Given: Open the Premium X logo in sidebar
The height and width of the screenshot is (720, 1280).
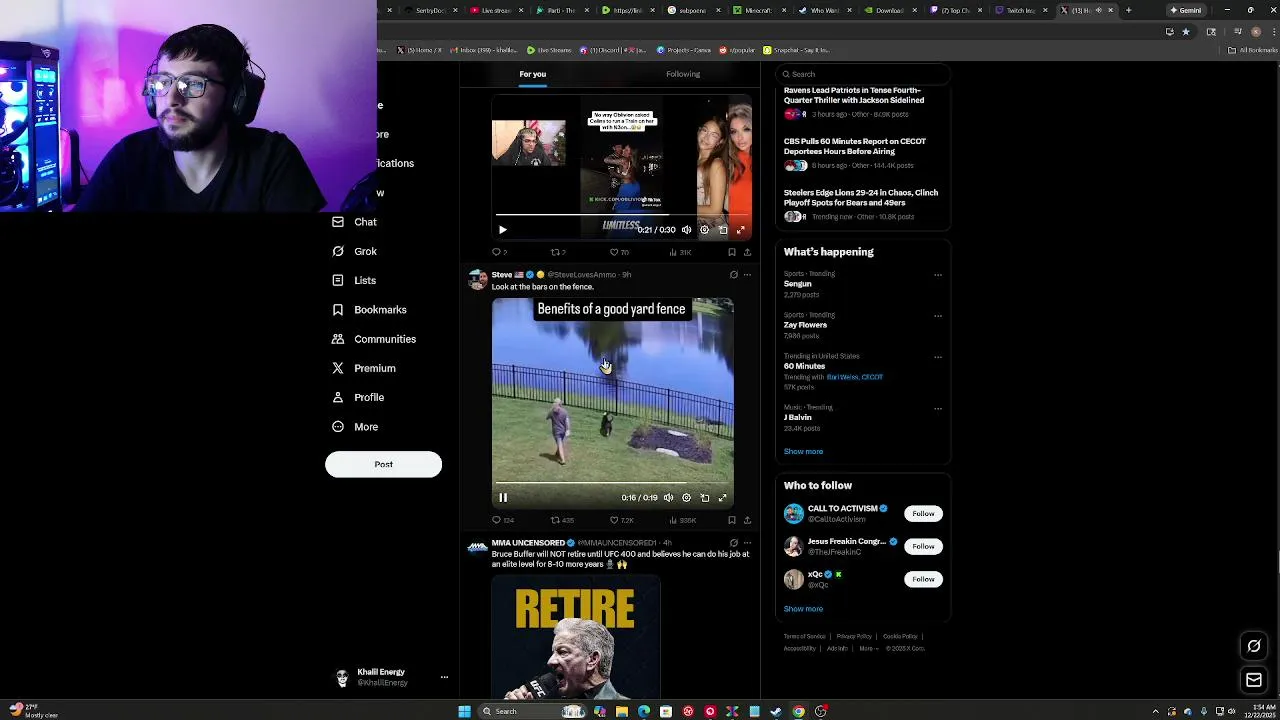Looking at the screenshot, I should point(338,368).
